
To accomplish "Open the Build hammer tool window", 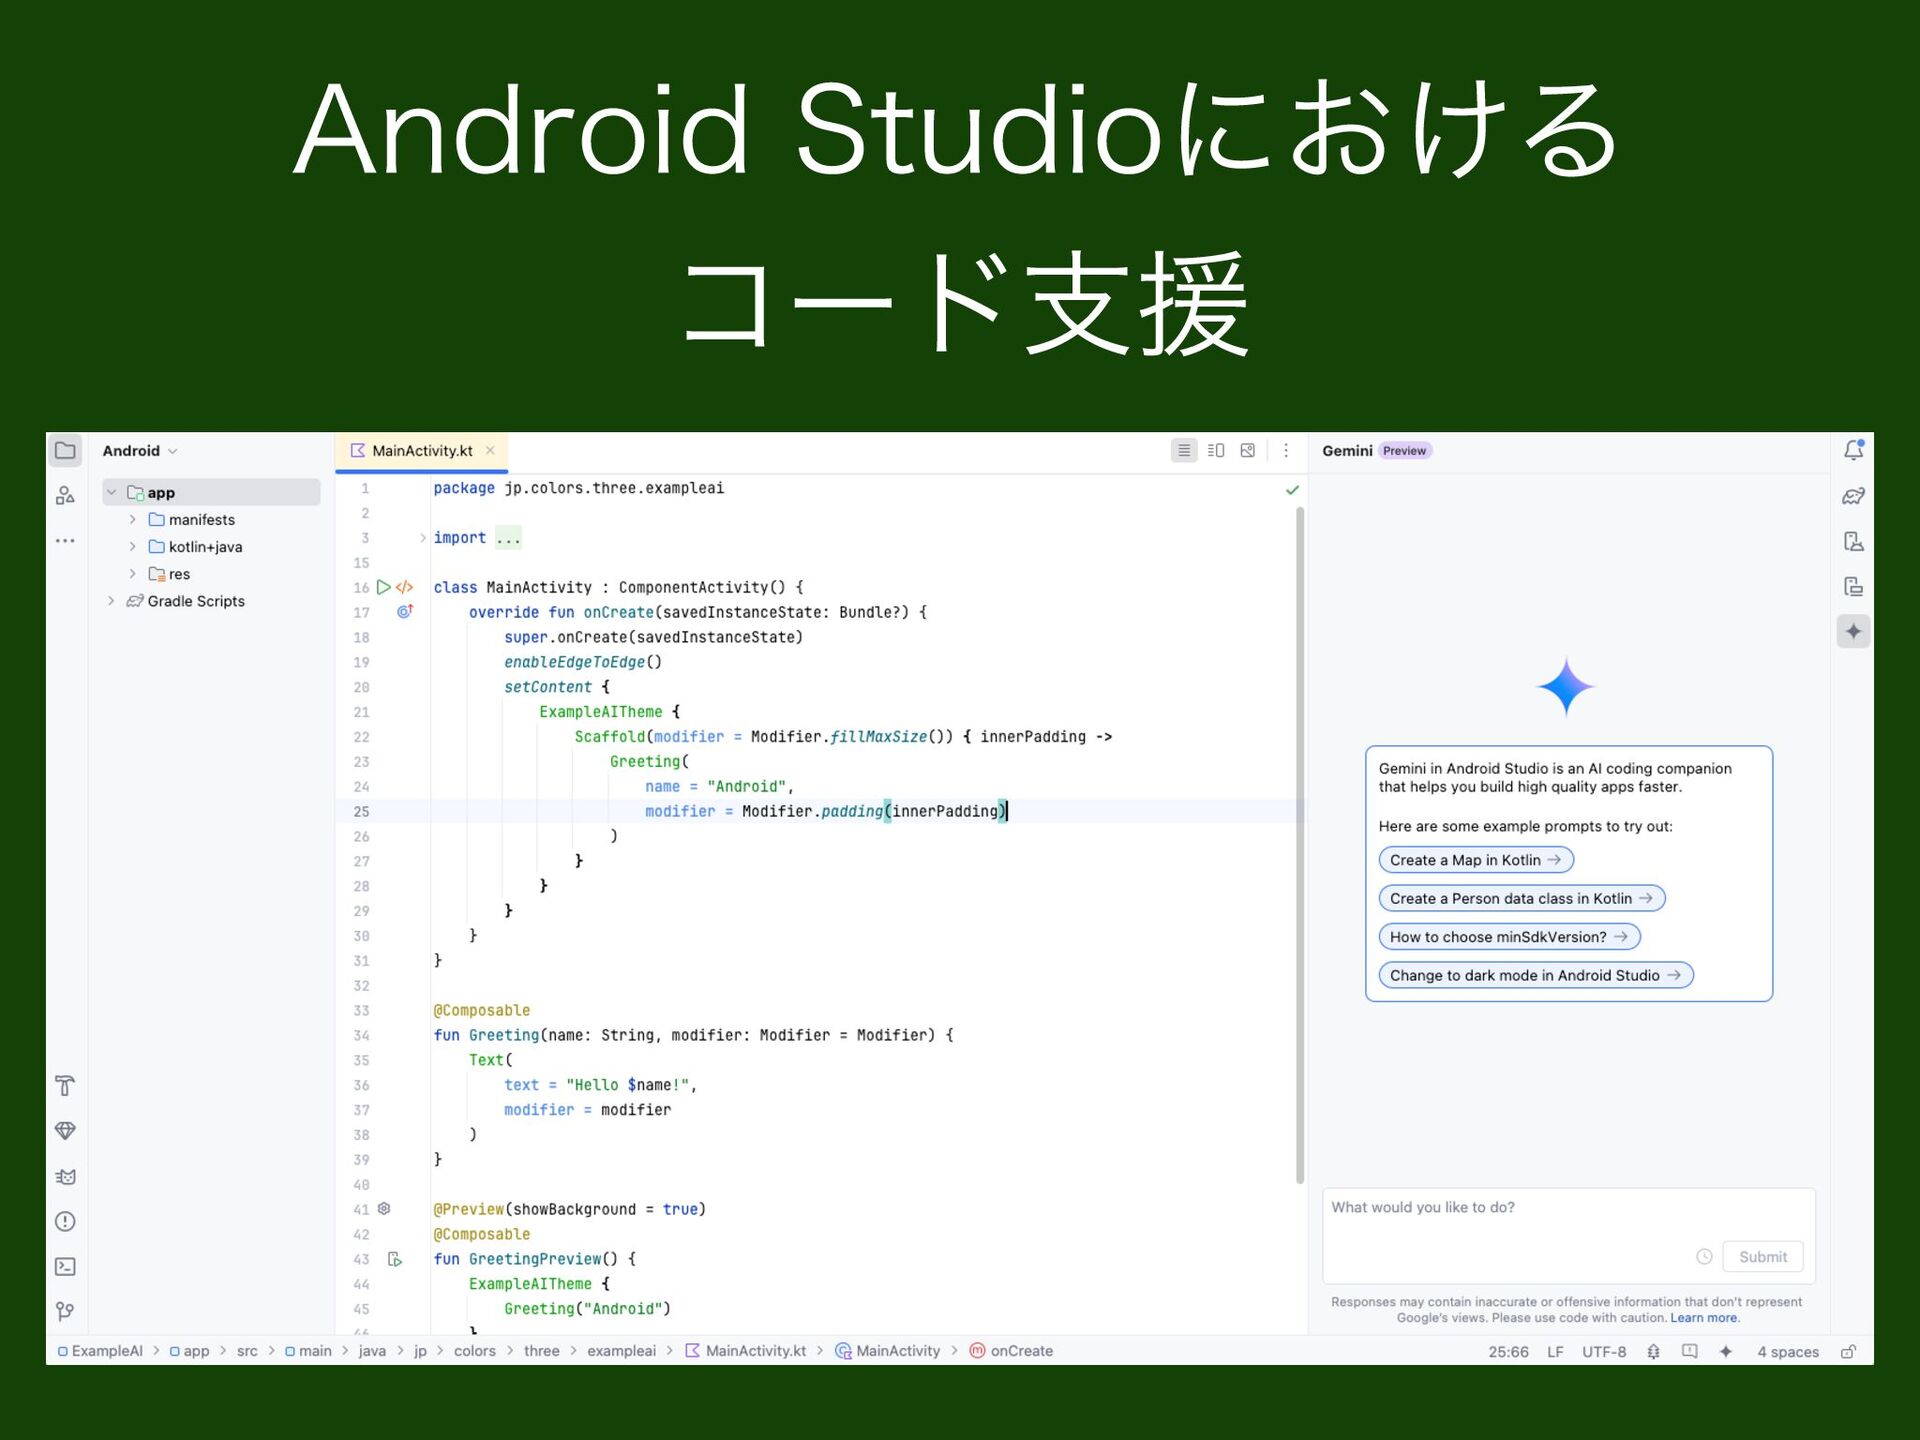I will coord(66,1086).
